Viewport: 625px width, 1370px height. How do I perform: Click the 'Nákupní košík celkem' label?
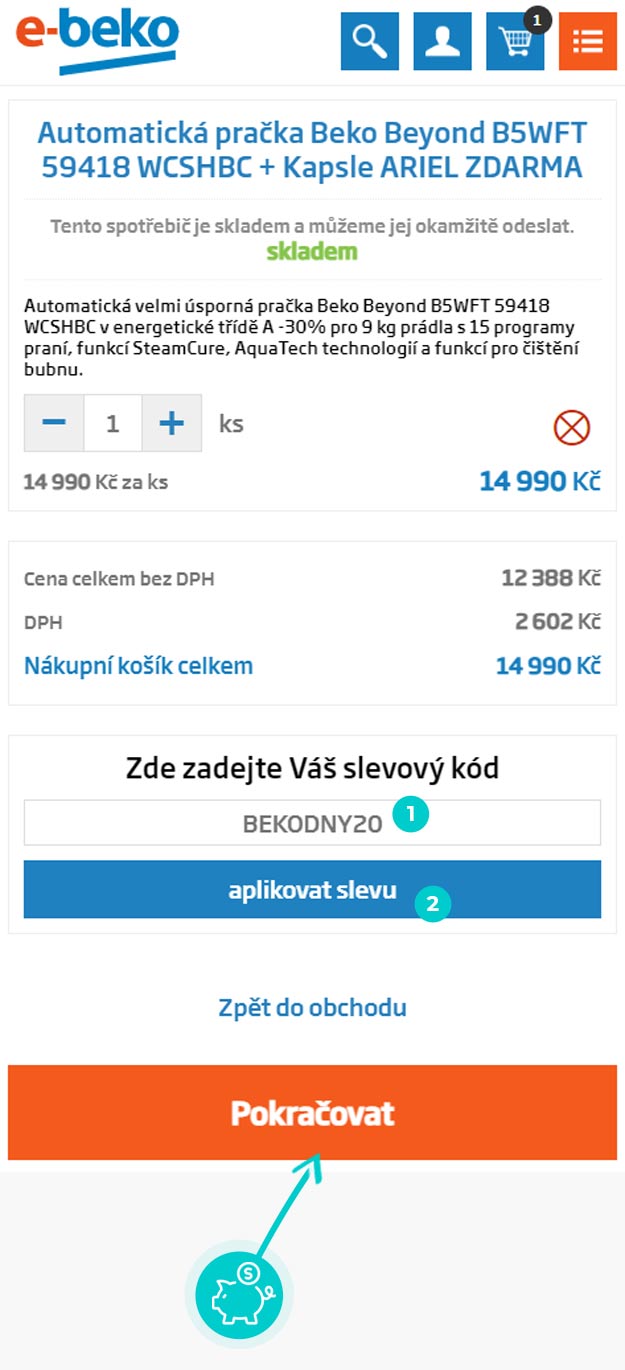[x=138, y=666]
